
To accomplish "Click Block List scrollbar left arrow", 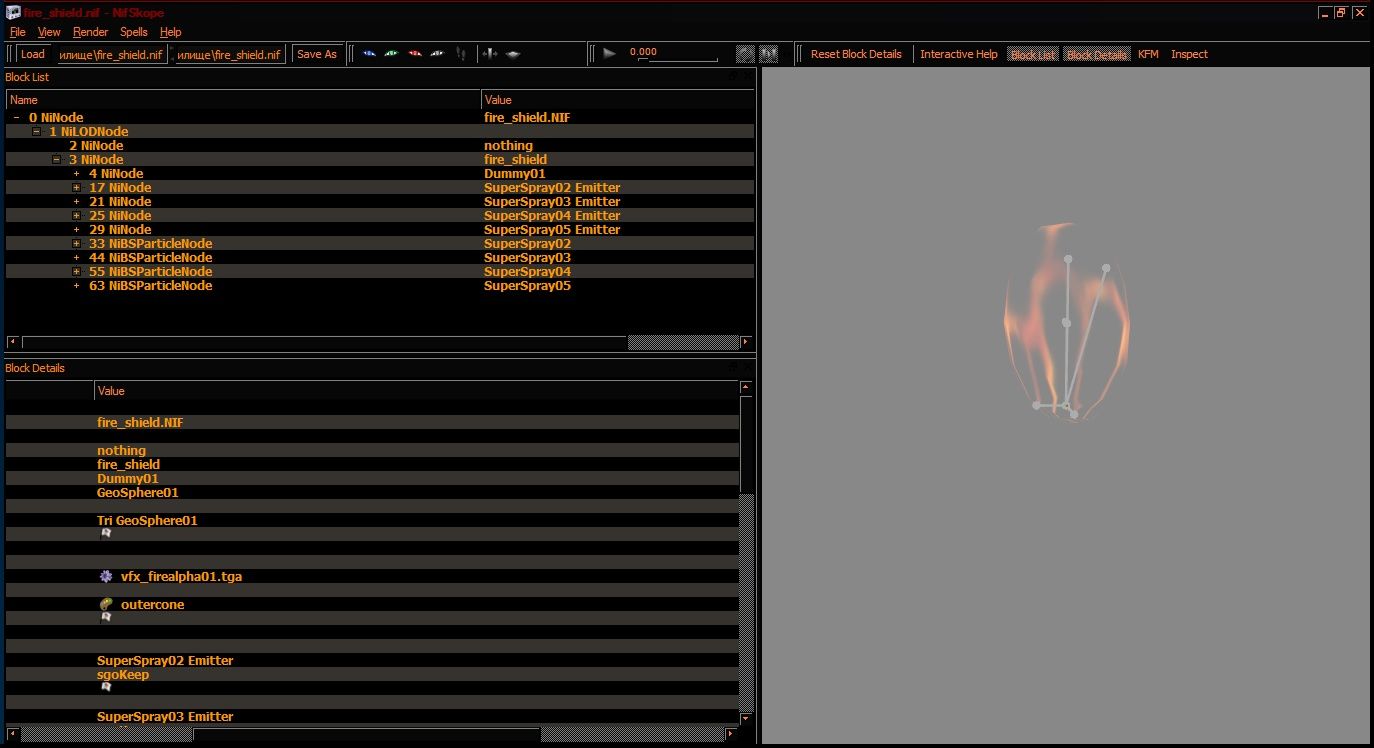I will [12, 342].
